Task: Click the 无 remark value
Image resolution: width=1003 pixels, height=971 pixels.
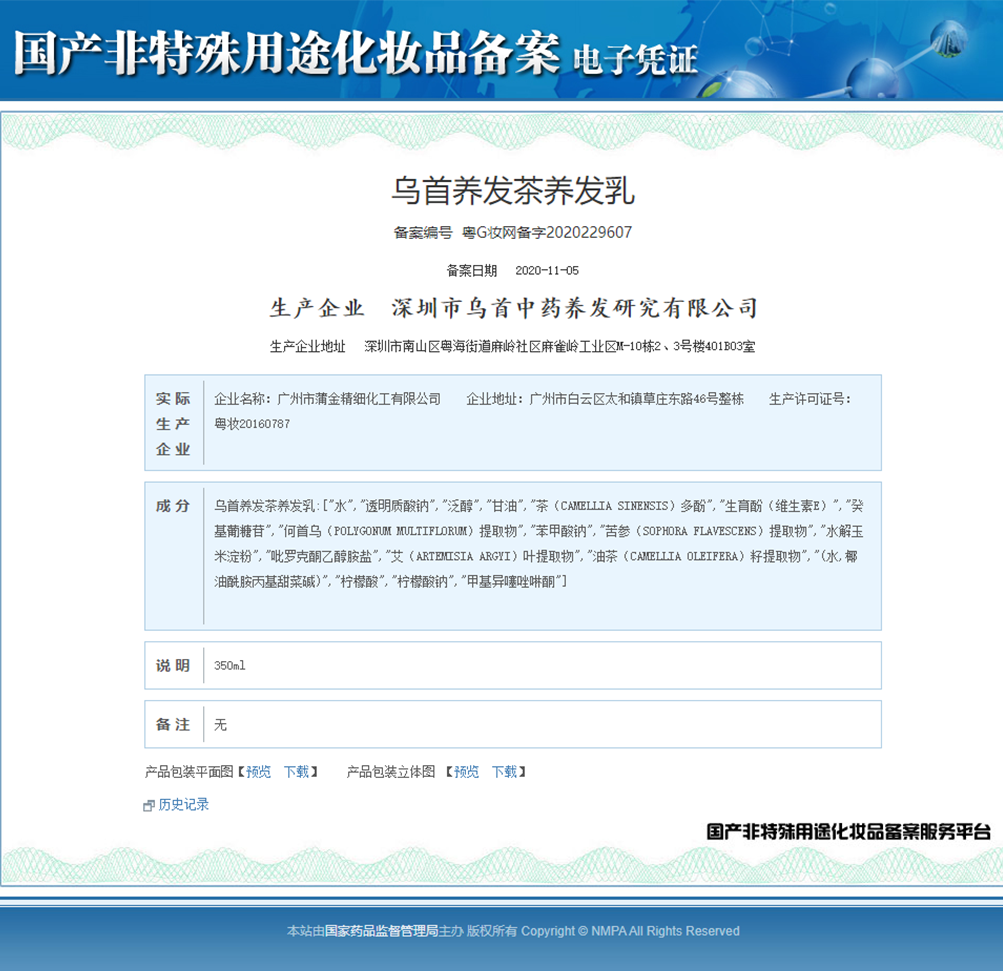Action: 220,725
